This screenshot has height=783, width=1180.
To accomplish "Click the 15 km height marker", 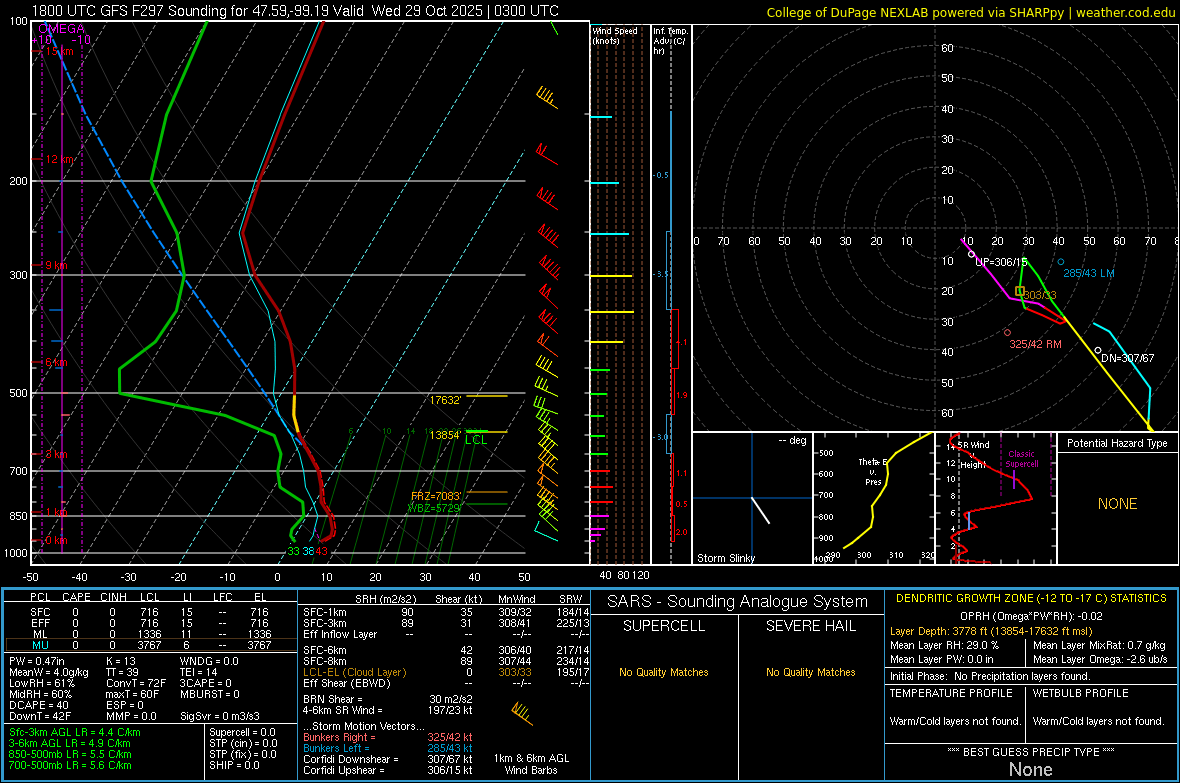I will tap(59, 51).
